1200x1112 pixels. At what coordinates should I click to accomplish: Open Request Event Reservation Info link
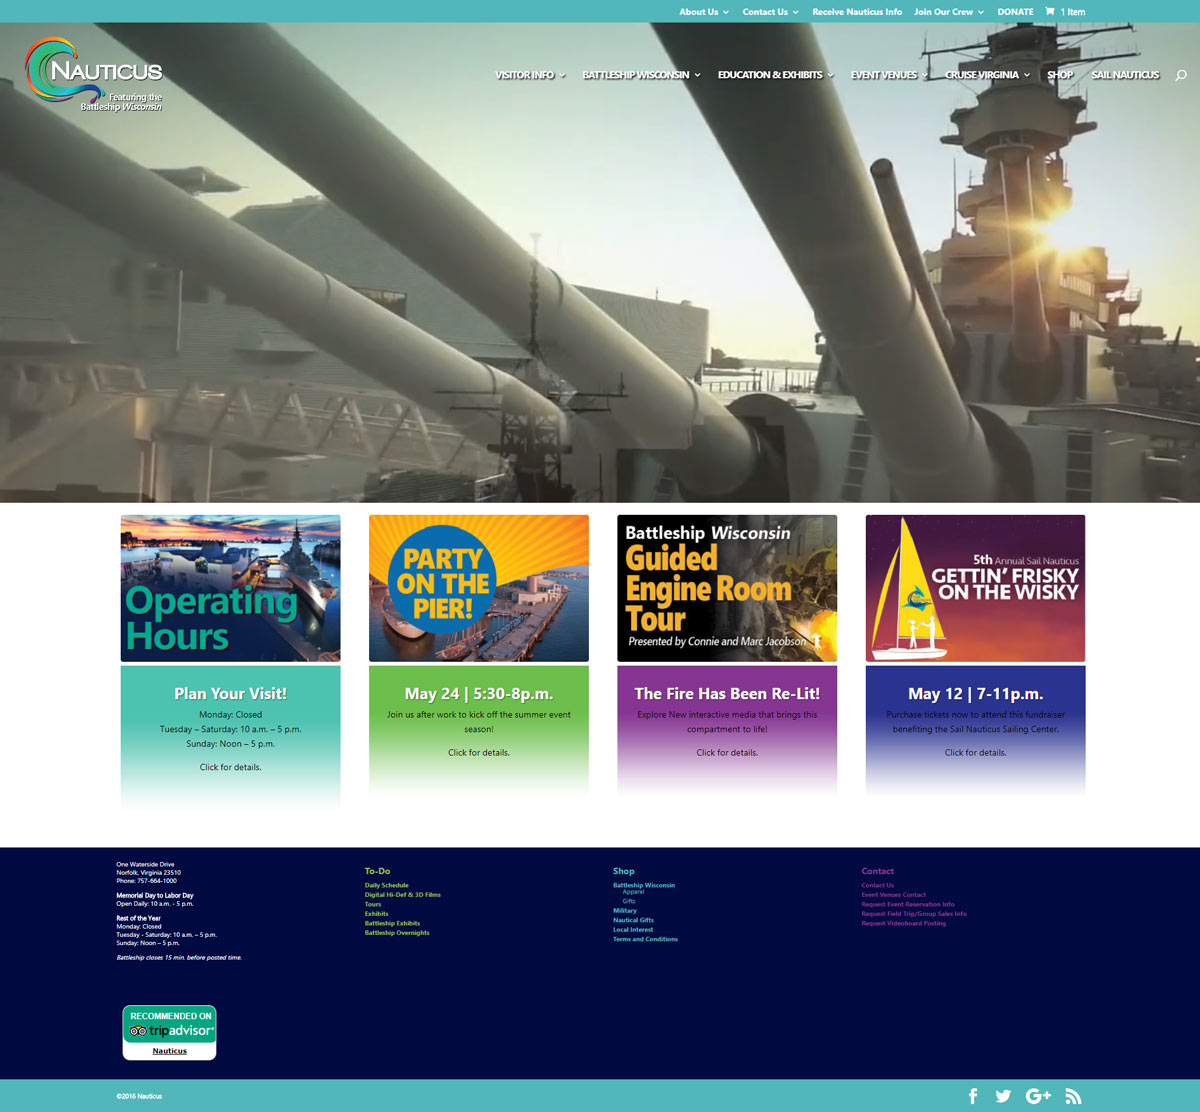908,904
